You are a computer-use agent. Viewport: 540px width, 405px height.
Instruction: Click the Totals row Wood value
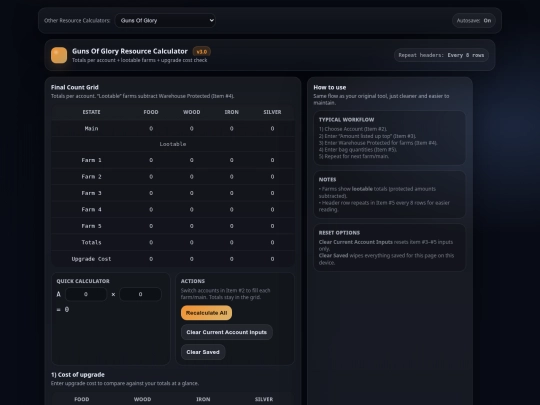click(191, 242)
